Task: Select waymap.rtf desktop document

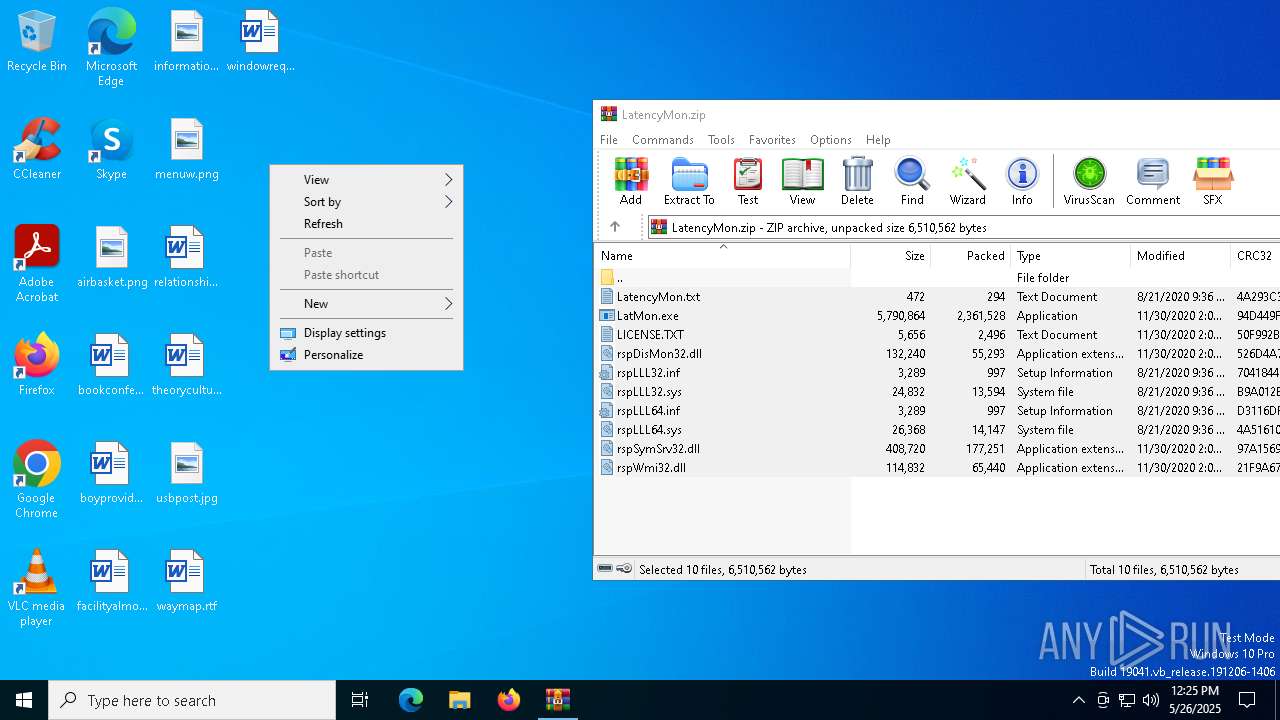Action: click(187, 582)
